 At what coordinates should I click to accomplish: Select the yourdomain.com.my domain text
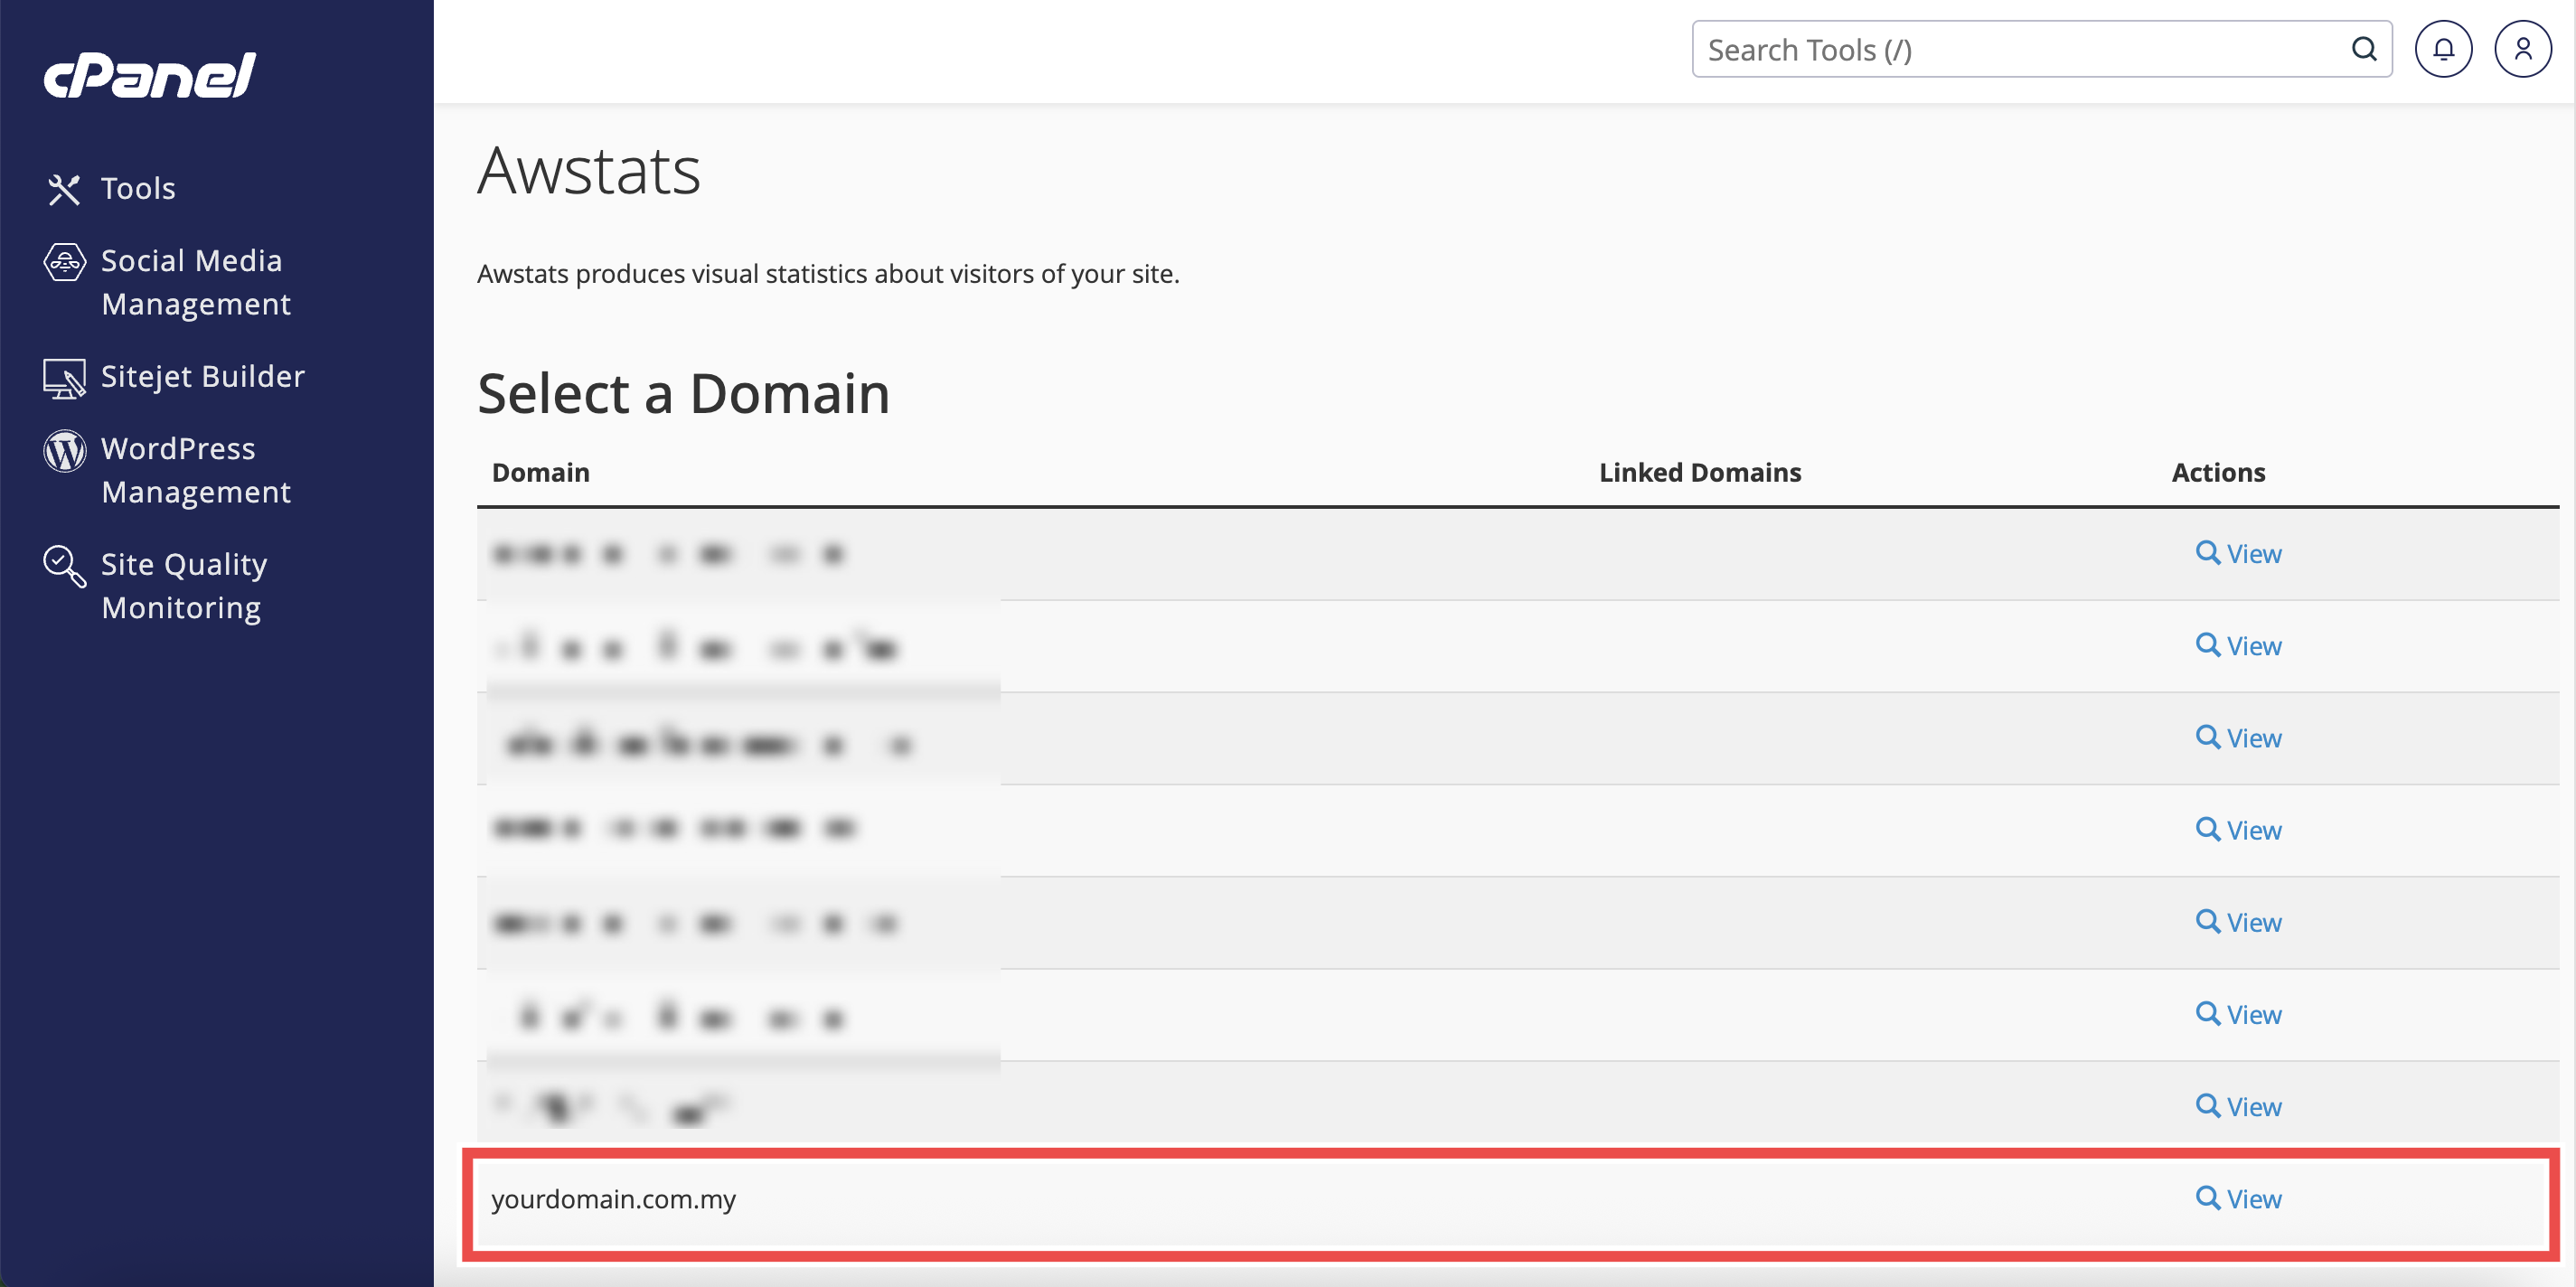[613, 1199]
